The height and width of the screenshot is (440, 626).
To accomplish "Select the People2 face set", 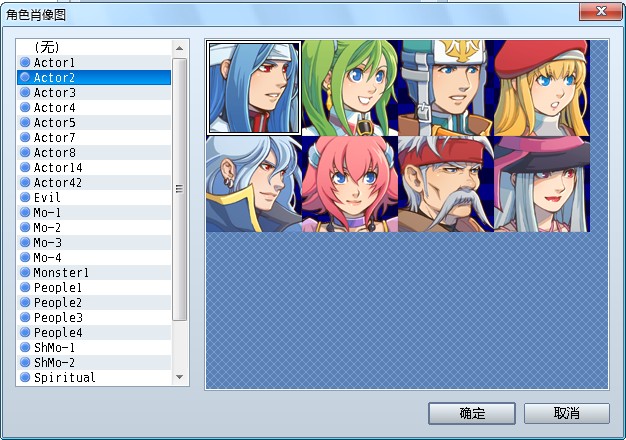I will point(94,302).
